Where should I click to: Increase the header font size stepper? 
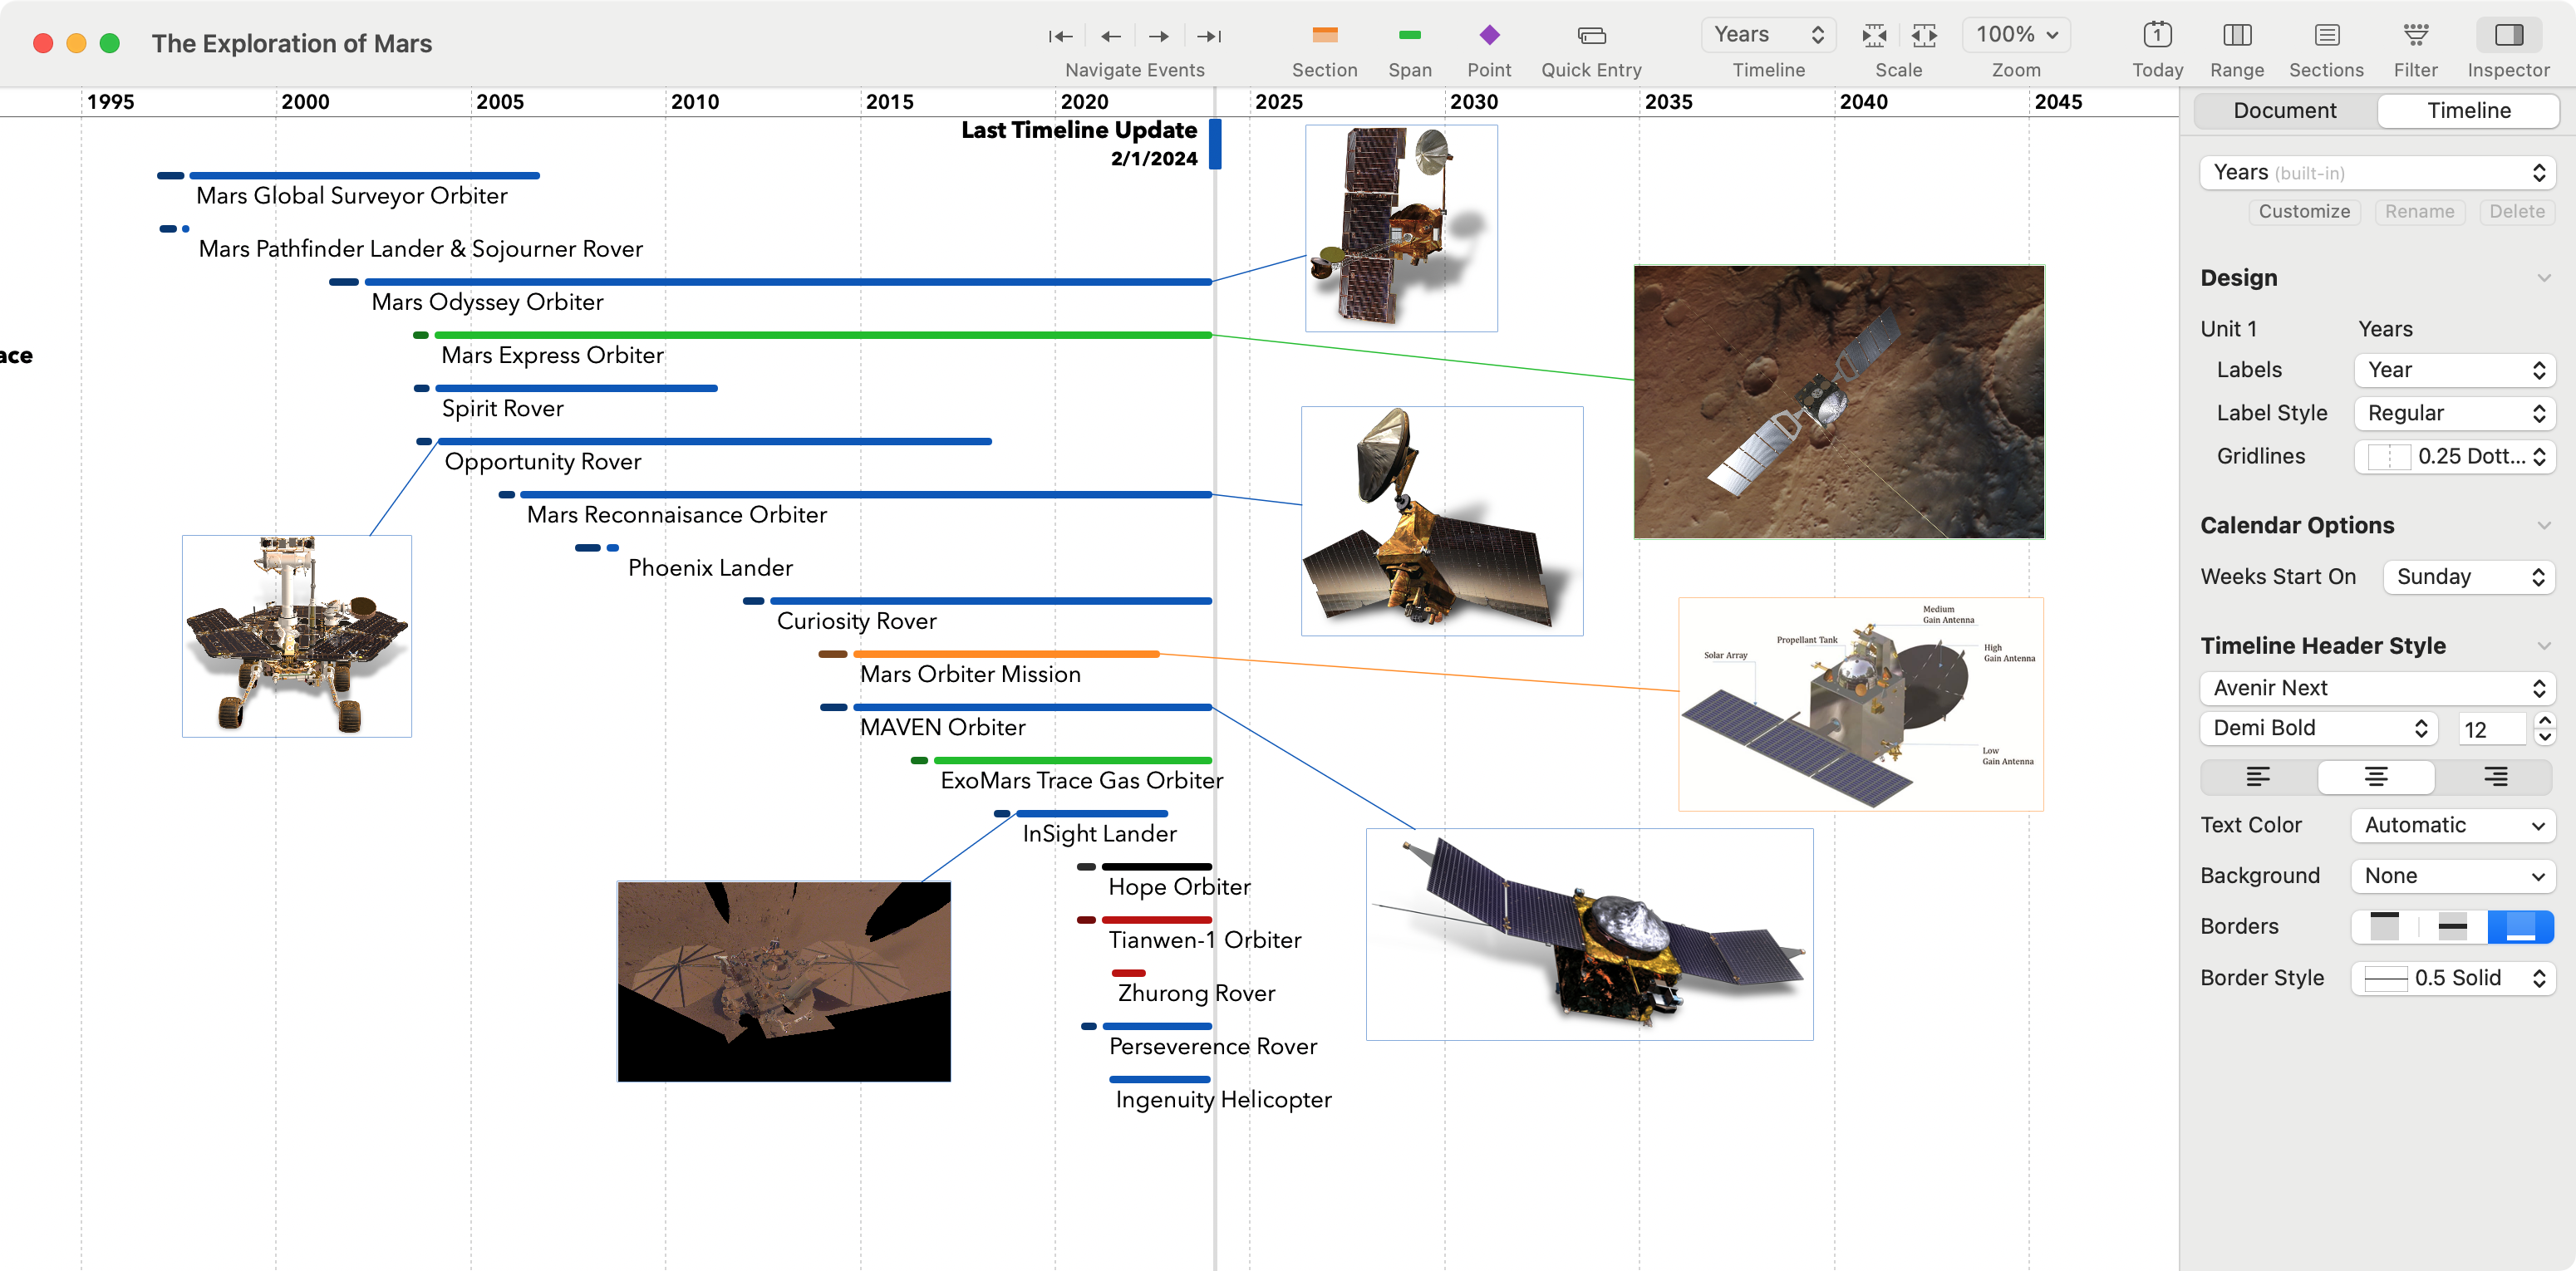pos(2544,721)
